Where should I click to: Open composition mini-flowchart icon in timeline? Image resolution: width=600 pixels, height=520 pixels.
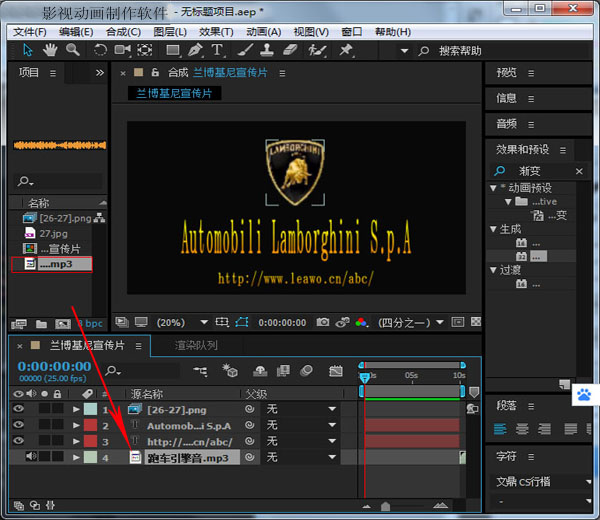click(x=201, y=371)
